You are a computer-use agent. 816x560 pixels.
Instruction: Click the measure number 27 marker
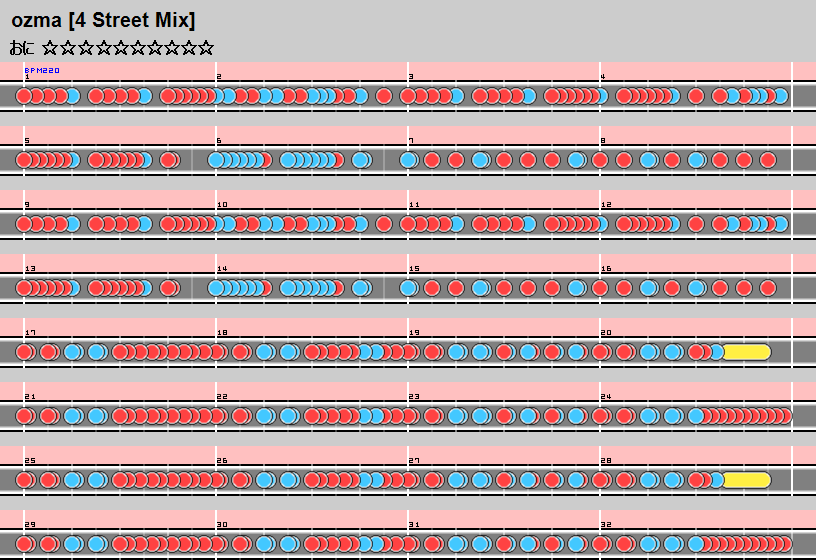point(414,461)
